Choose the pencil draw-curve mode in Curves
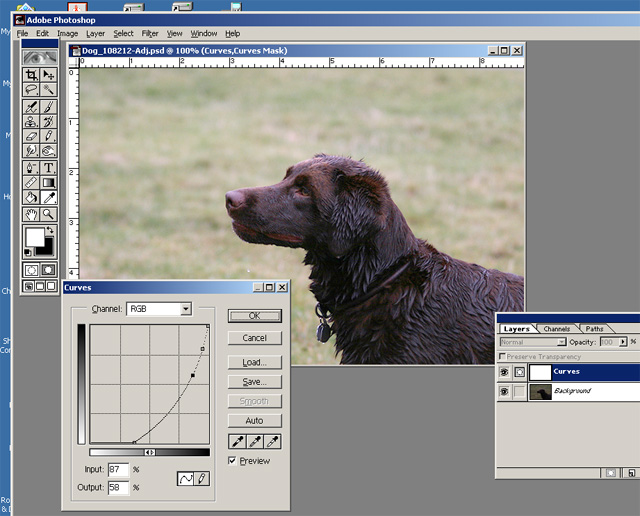Screen dimensions: 640x516 point(201,479)
